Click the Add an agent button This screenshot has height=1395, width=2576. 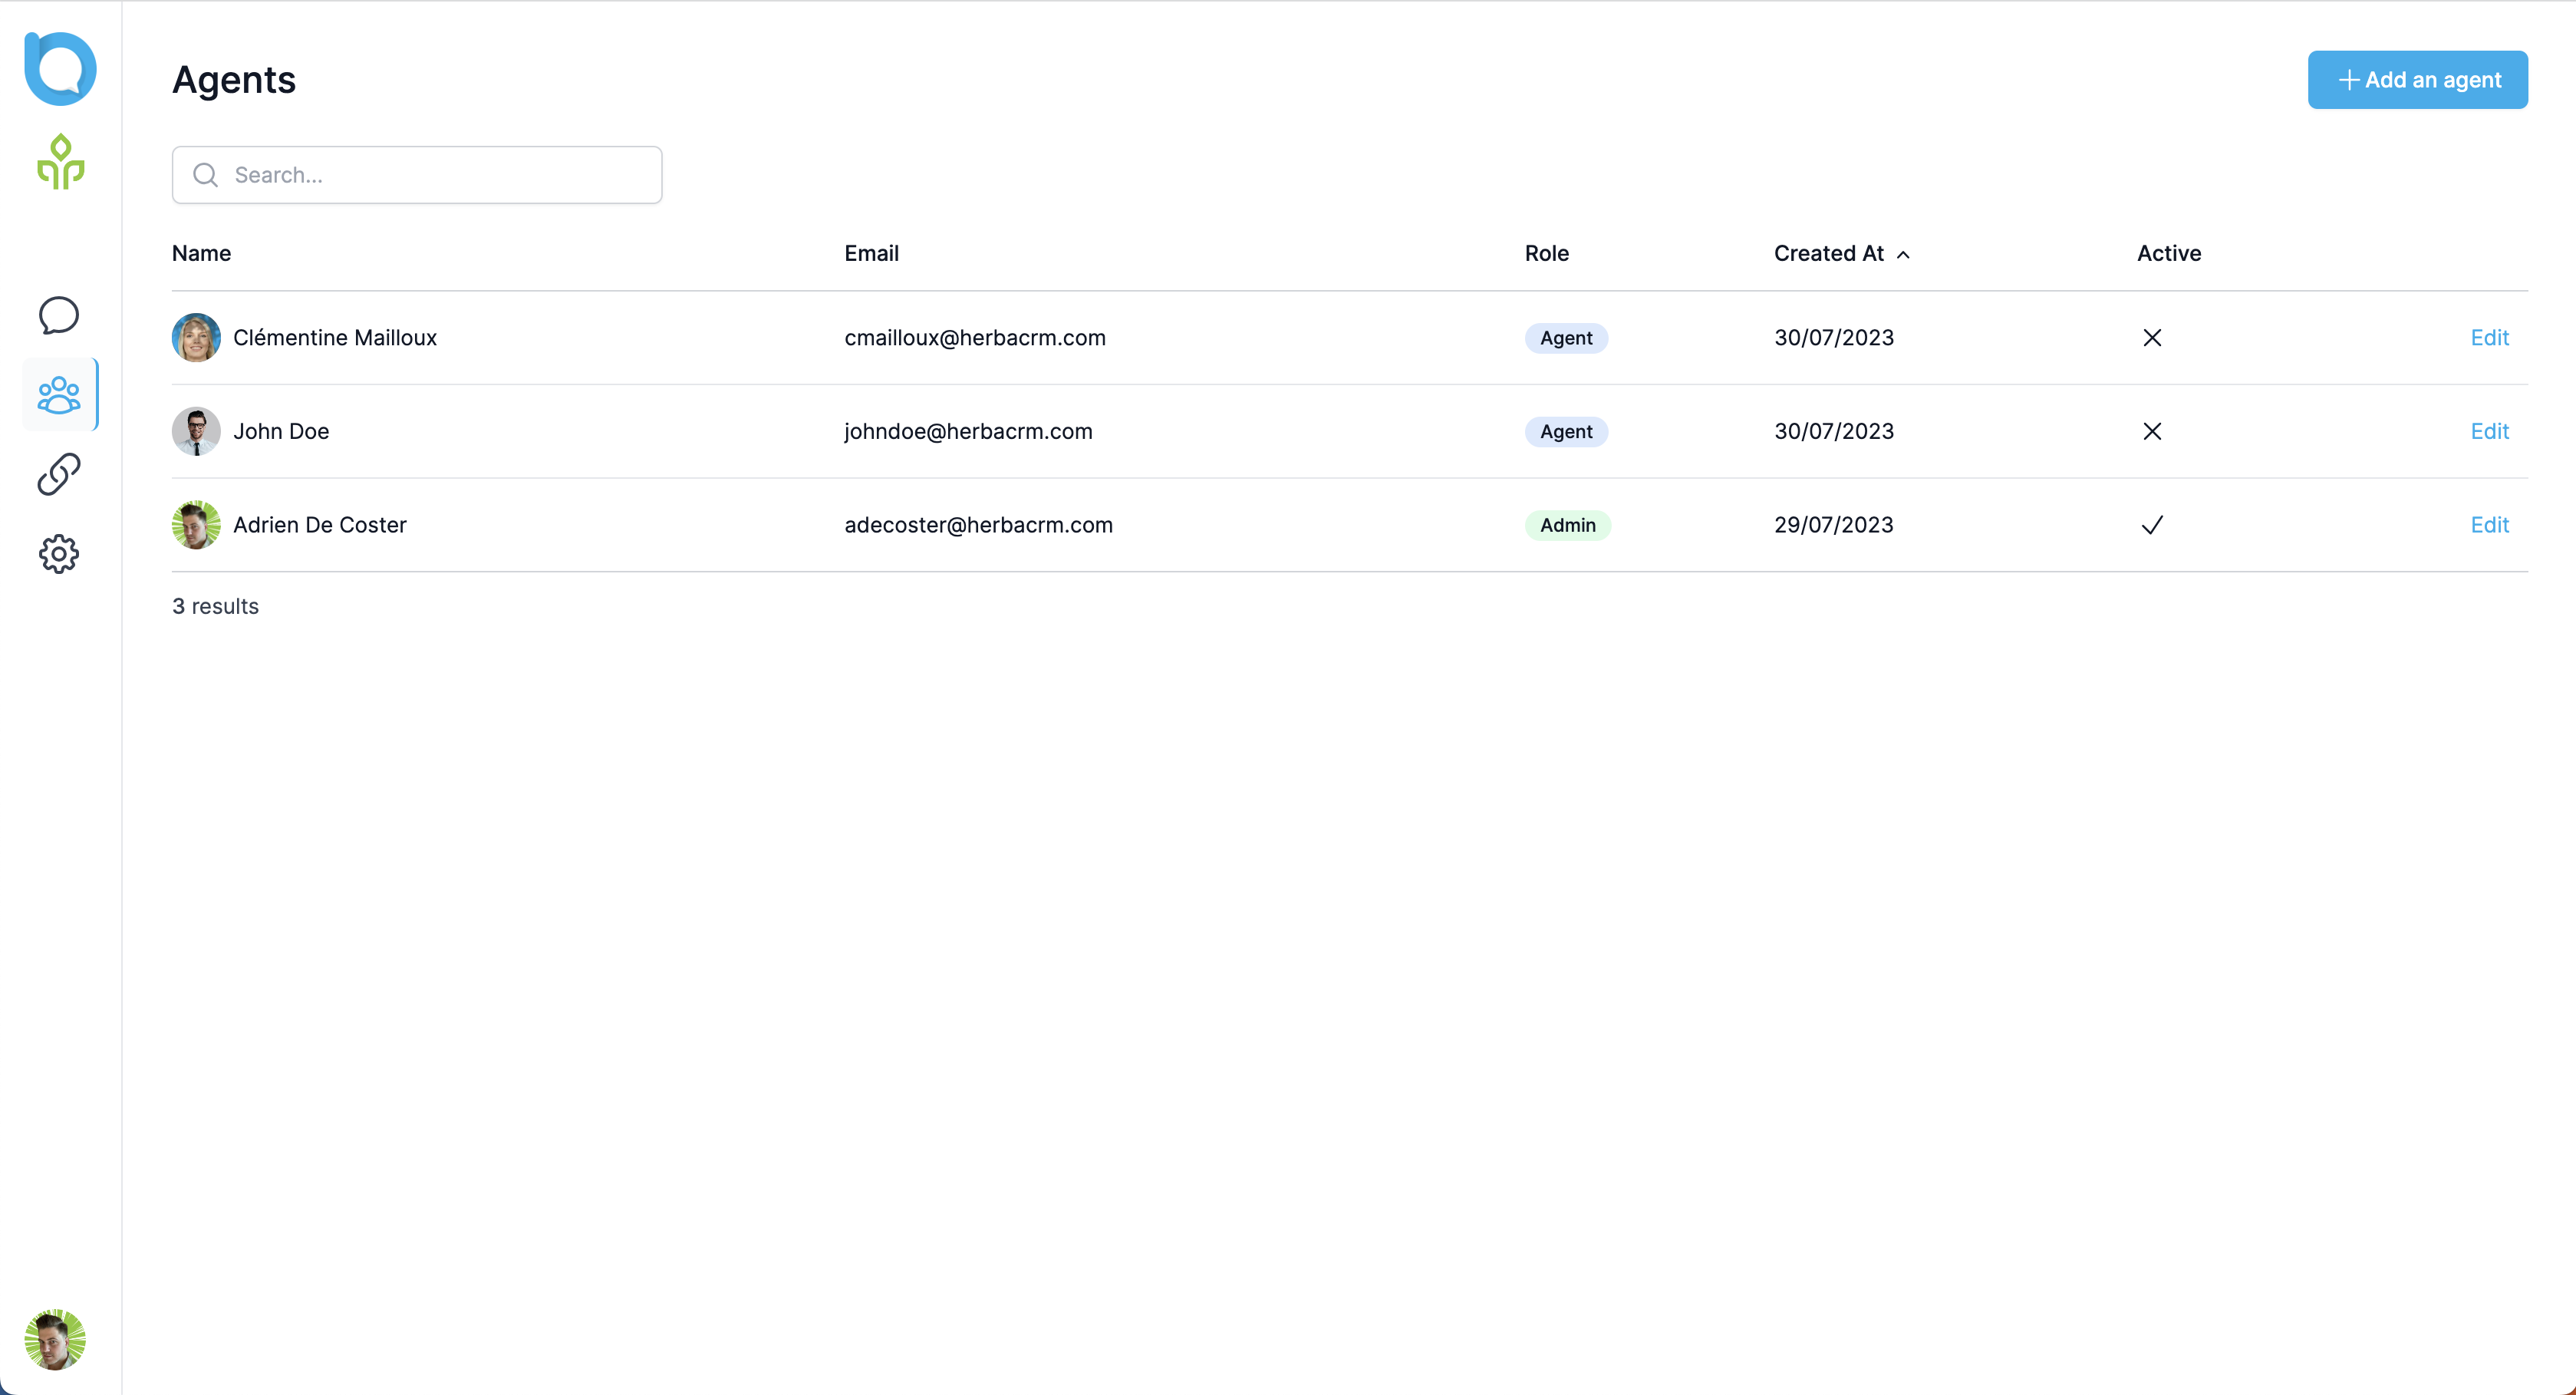click(2417, 80)
